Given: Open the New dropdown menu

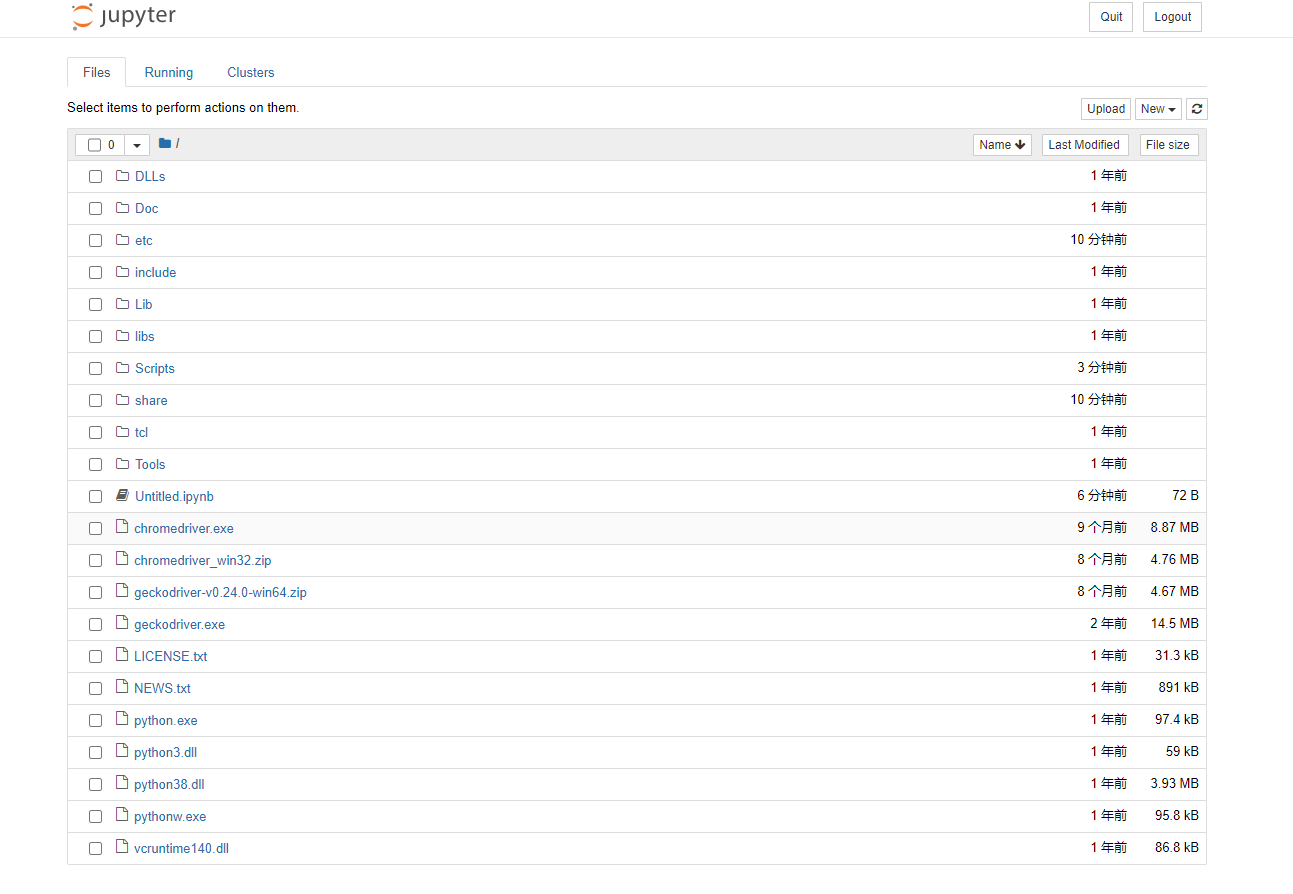Looking at the screenshot, I should (x=1158, y=109).
